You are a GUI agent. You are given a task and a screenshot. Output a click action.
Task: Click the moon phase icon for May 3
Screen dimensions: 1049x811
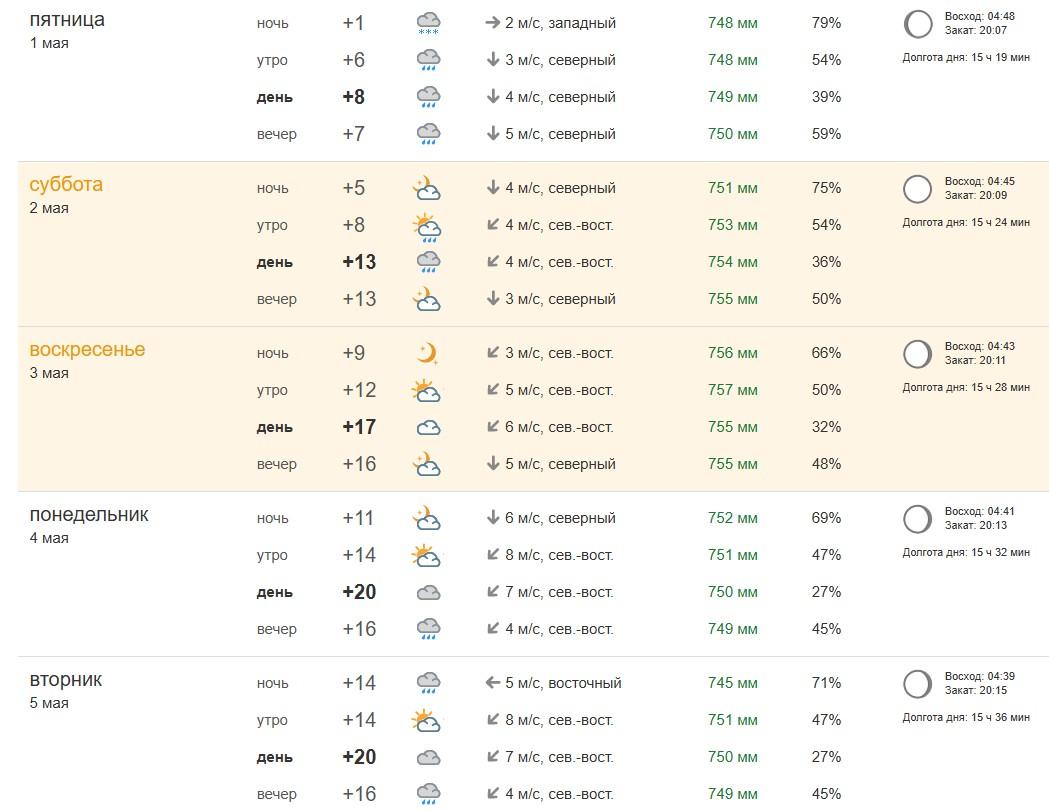[917, 354]
